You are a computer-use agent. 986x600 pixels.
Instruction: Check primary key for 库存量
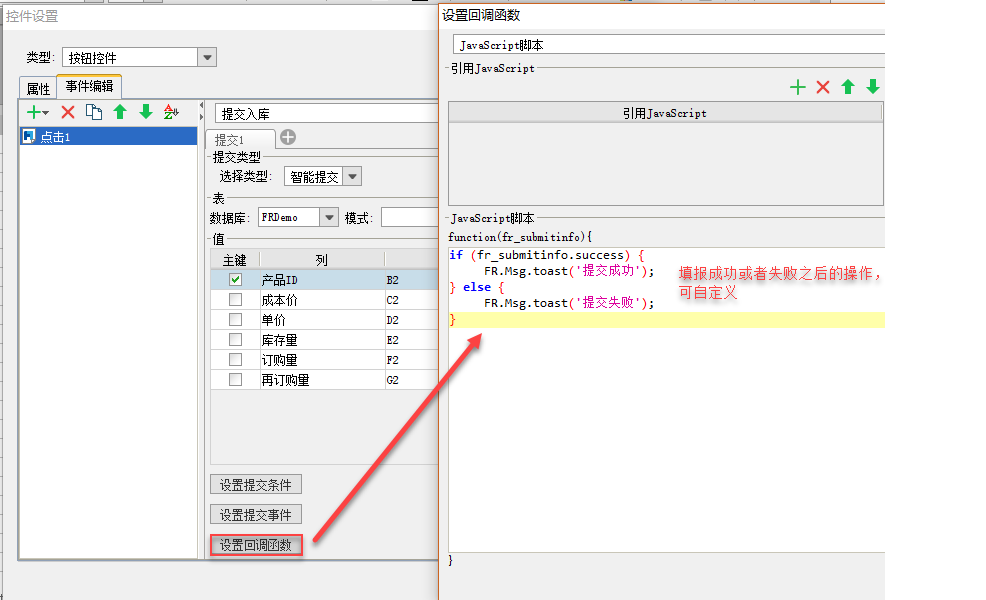pyautogui.click(x=235, y=340)
